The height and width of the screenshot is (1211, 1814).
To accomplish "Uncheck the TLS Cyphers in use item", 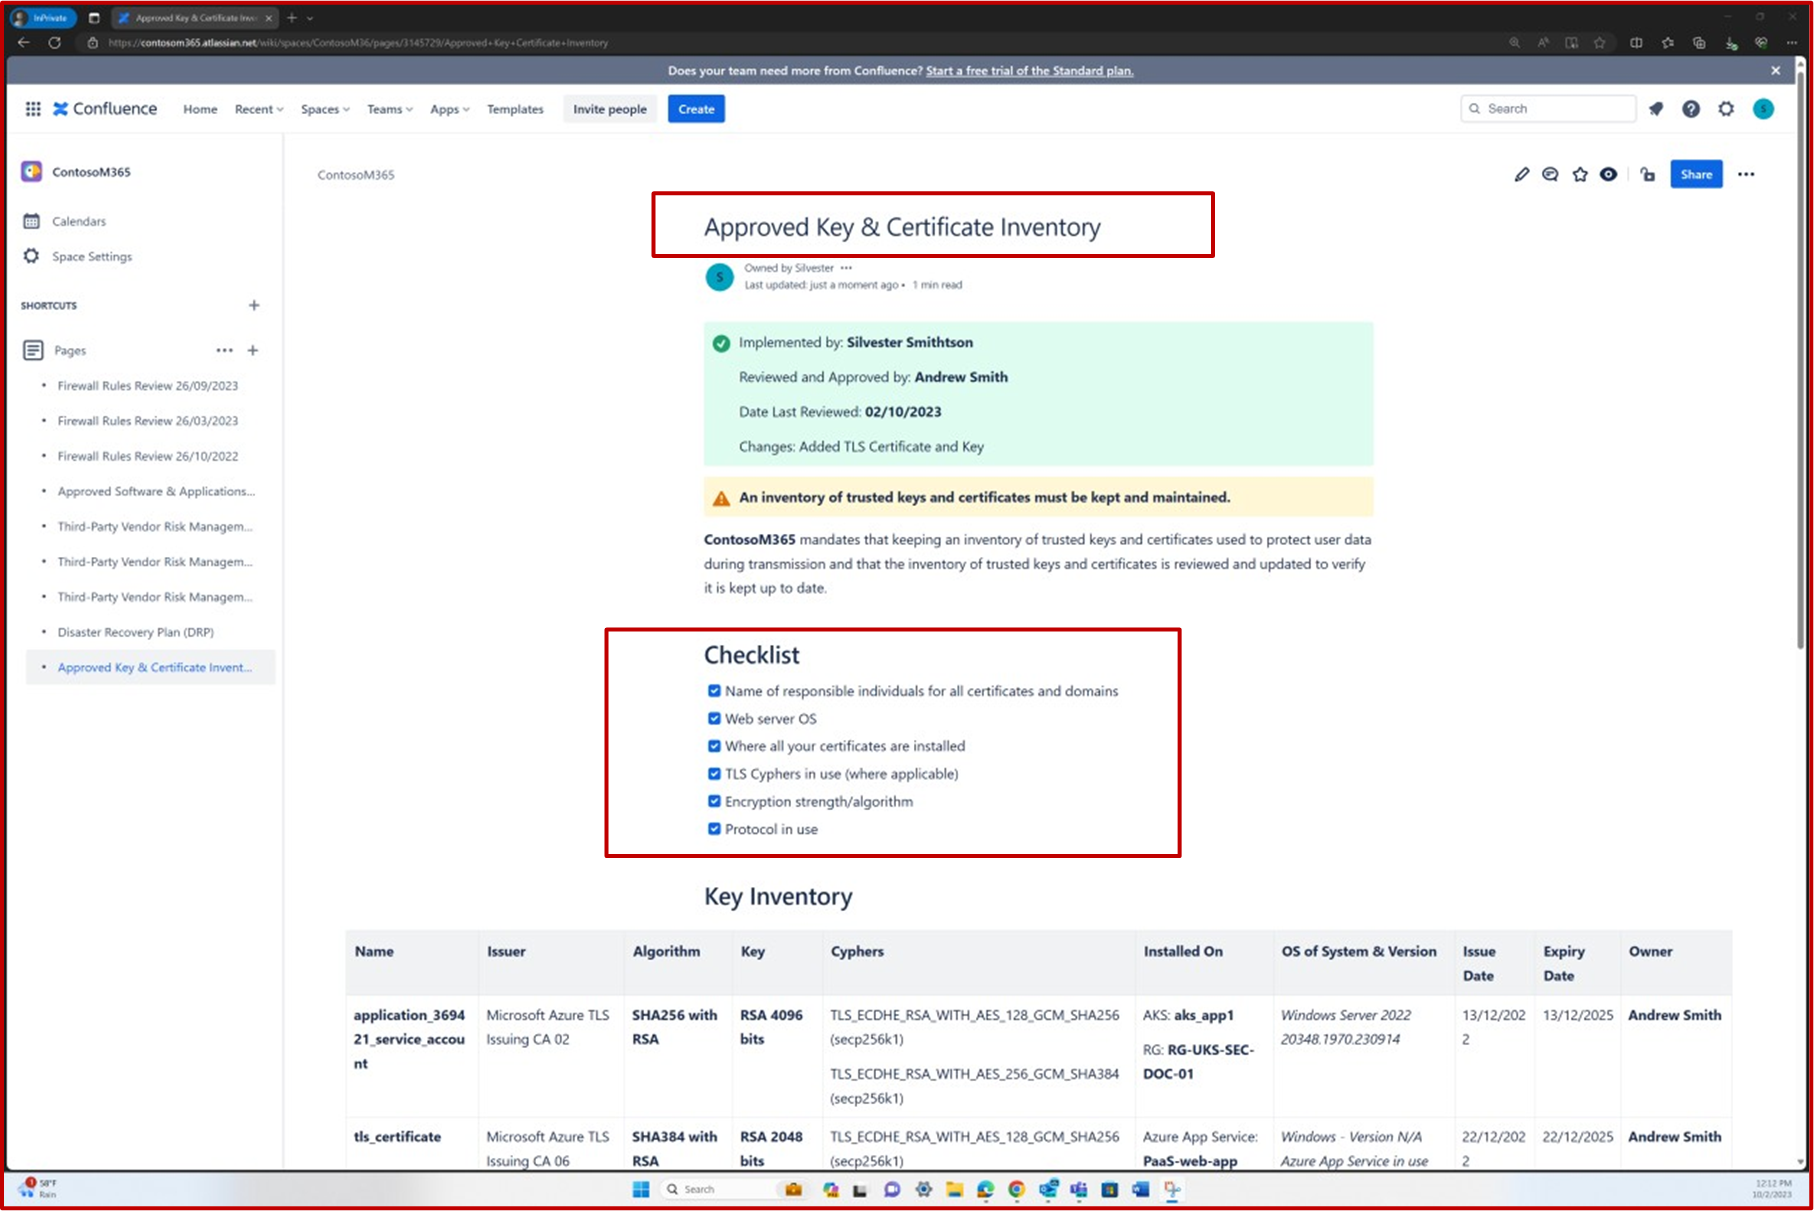I will (714, 773).
